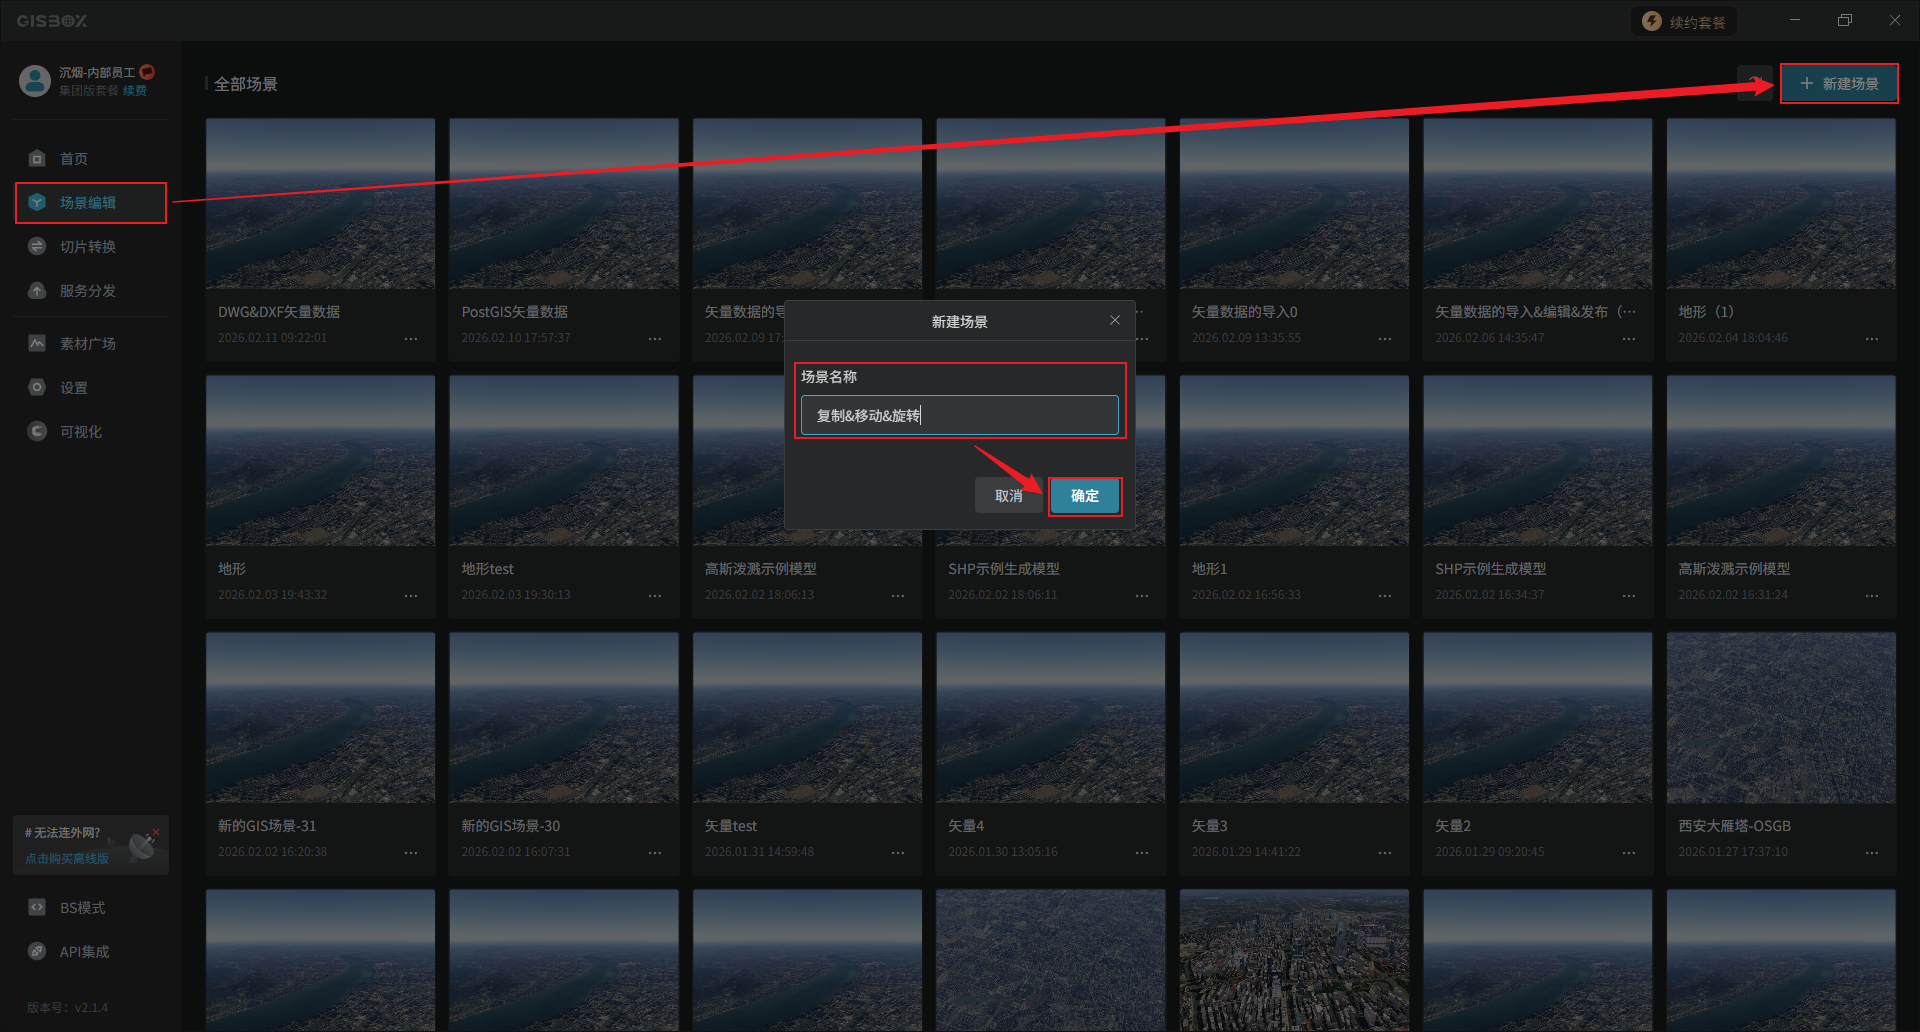
Task: Close the 新建场景 dialog with X
Action: (1114, 320)
